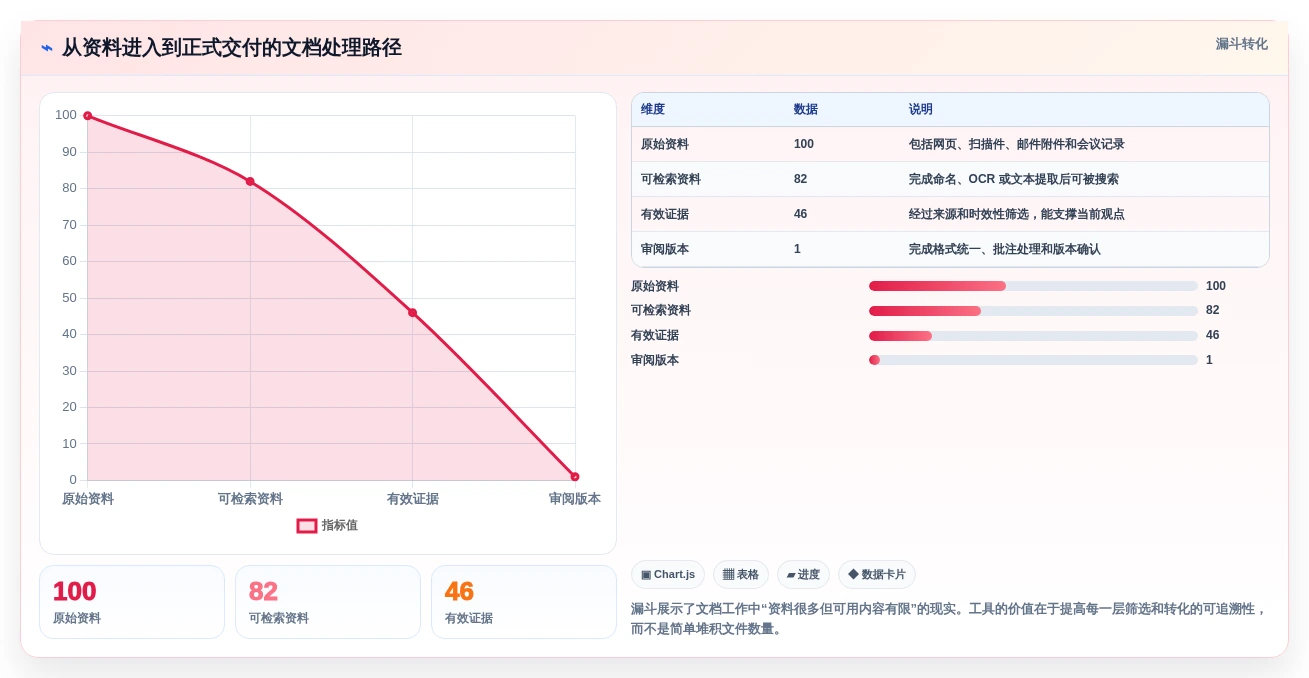Click the page title 从资料进入到正式交付的文档处理路径
Screen dimensions: 1309x678
point(232,48)
